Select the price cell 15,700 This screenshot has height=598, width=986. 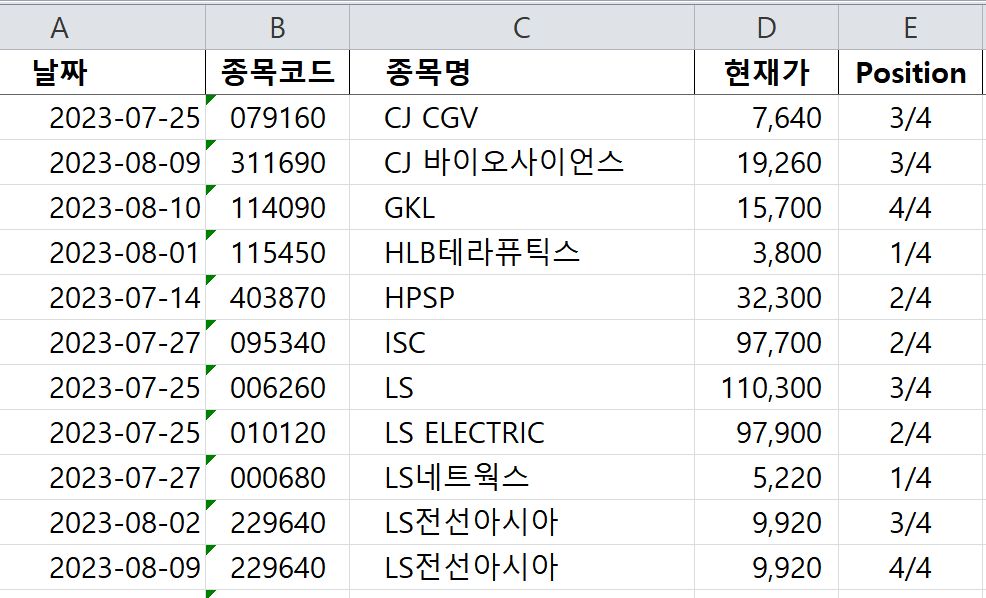[x=766, y=208]
